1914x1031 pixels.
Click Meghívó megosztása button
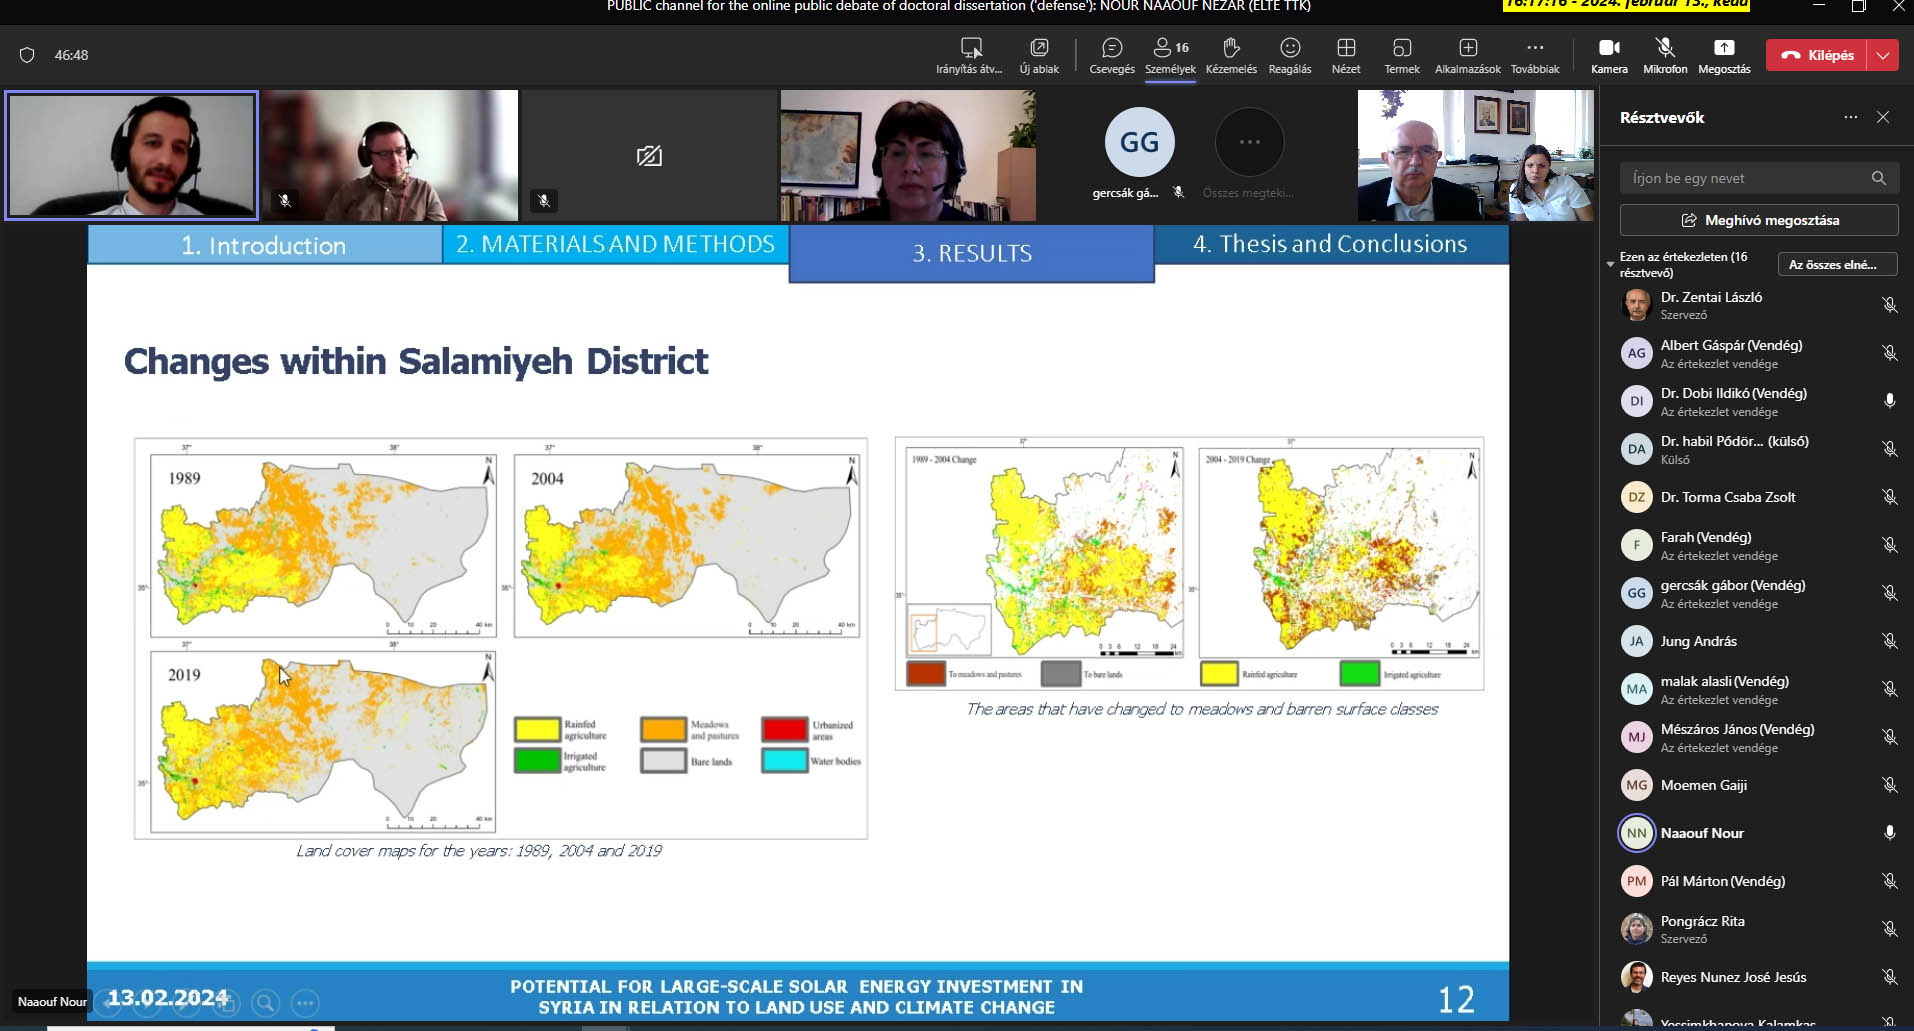1759,220
